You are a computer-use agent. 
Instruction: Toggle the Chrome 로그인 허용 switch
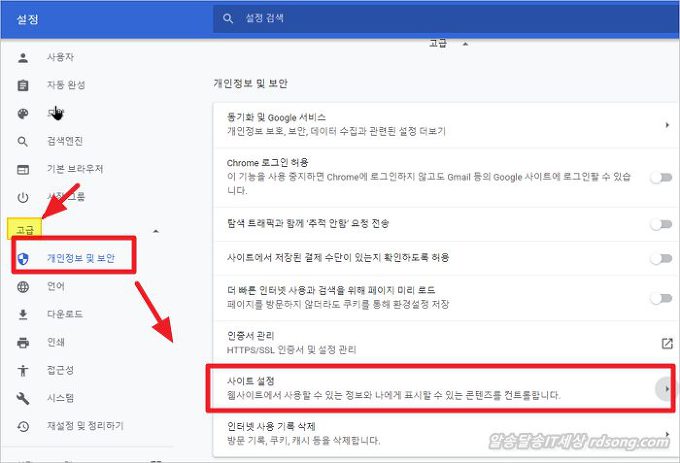[x=661, y=177]
